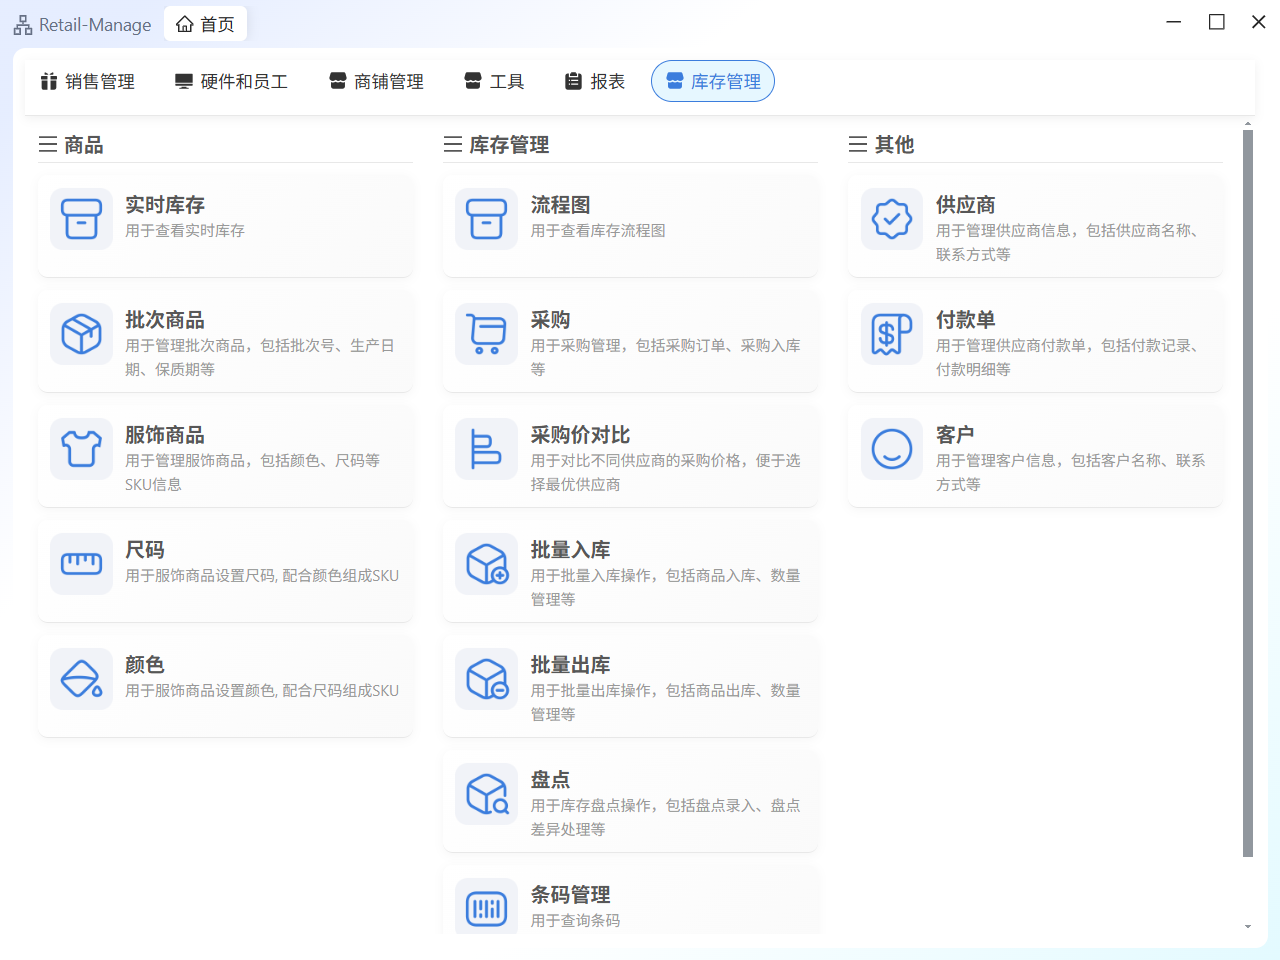Open the 实时库存 box icon
Screen dimensions: 1280x960
(81, 219)
